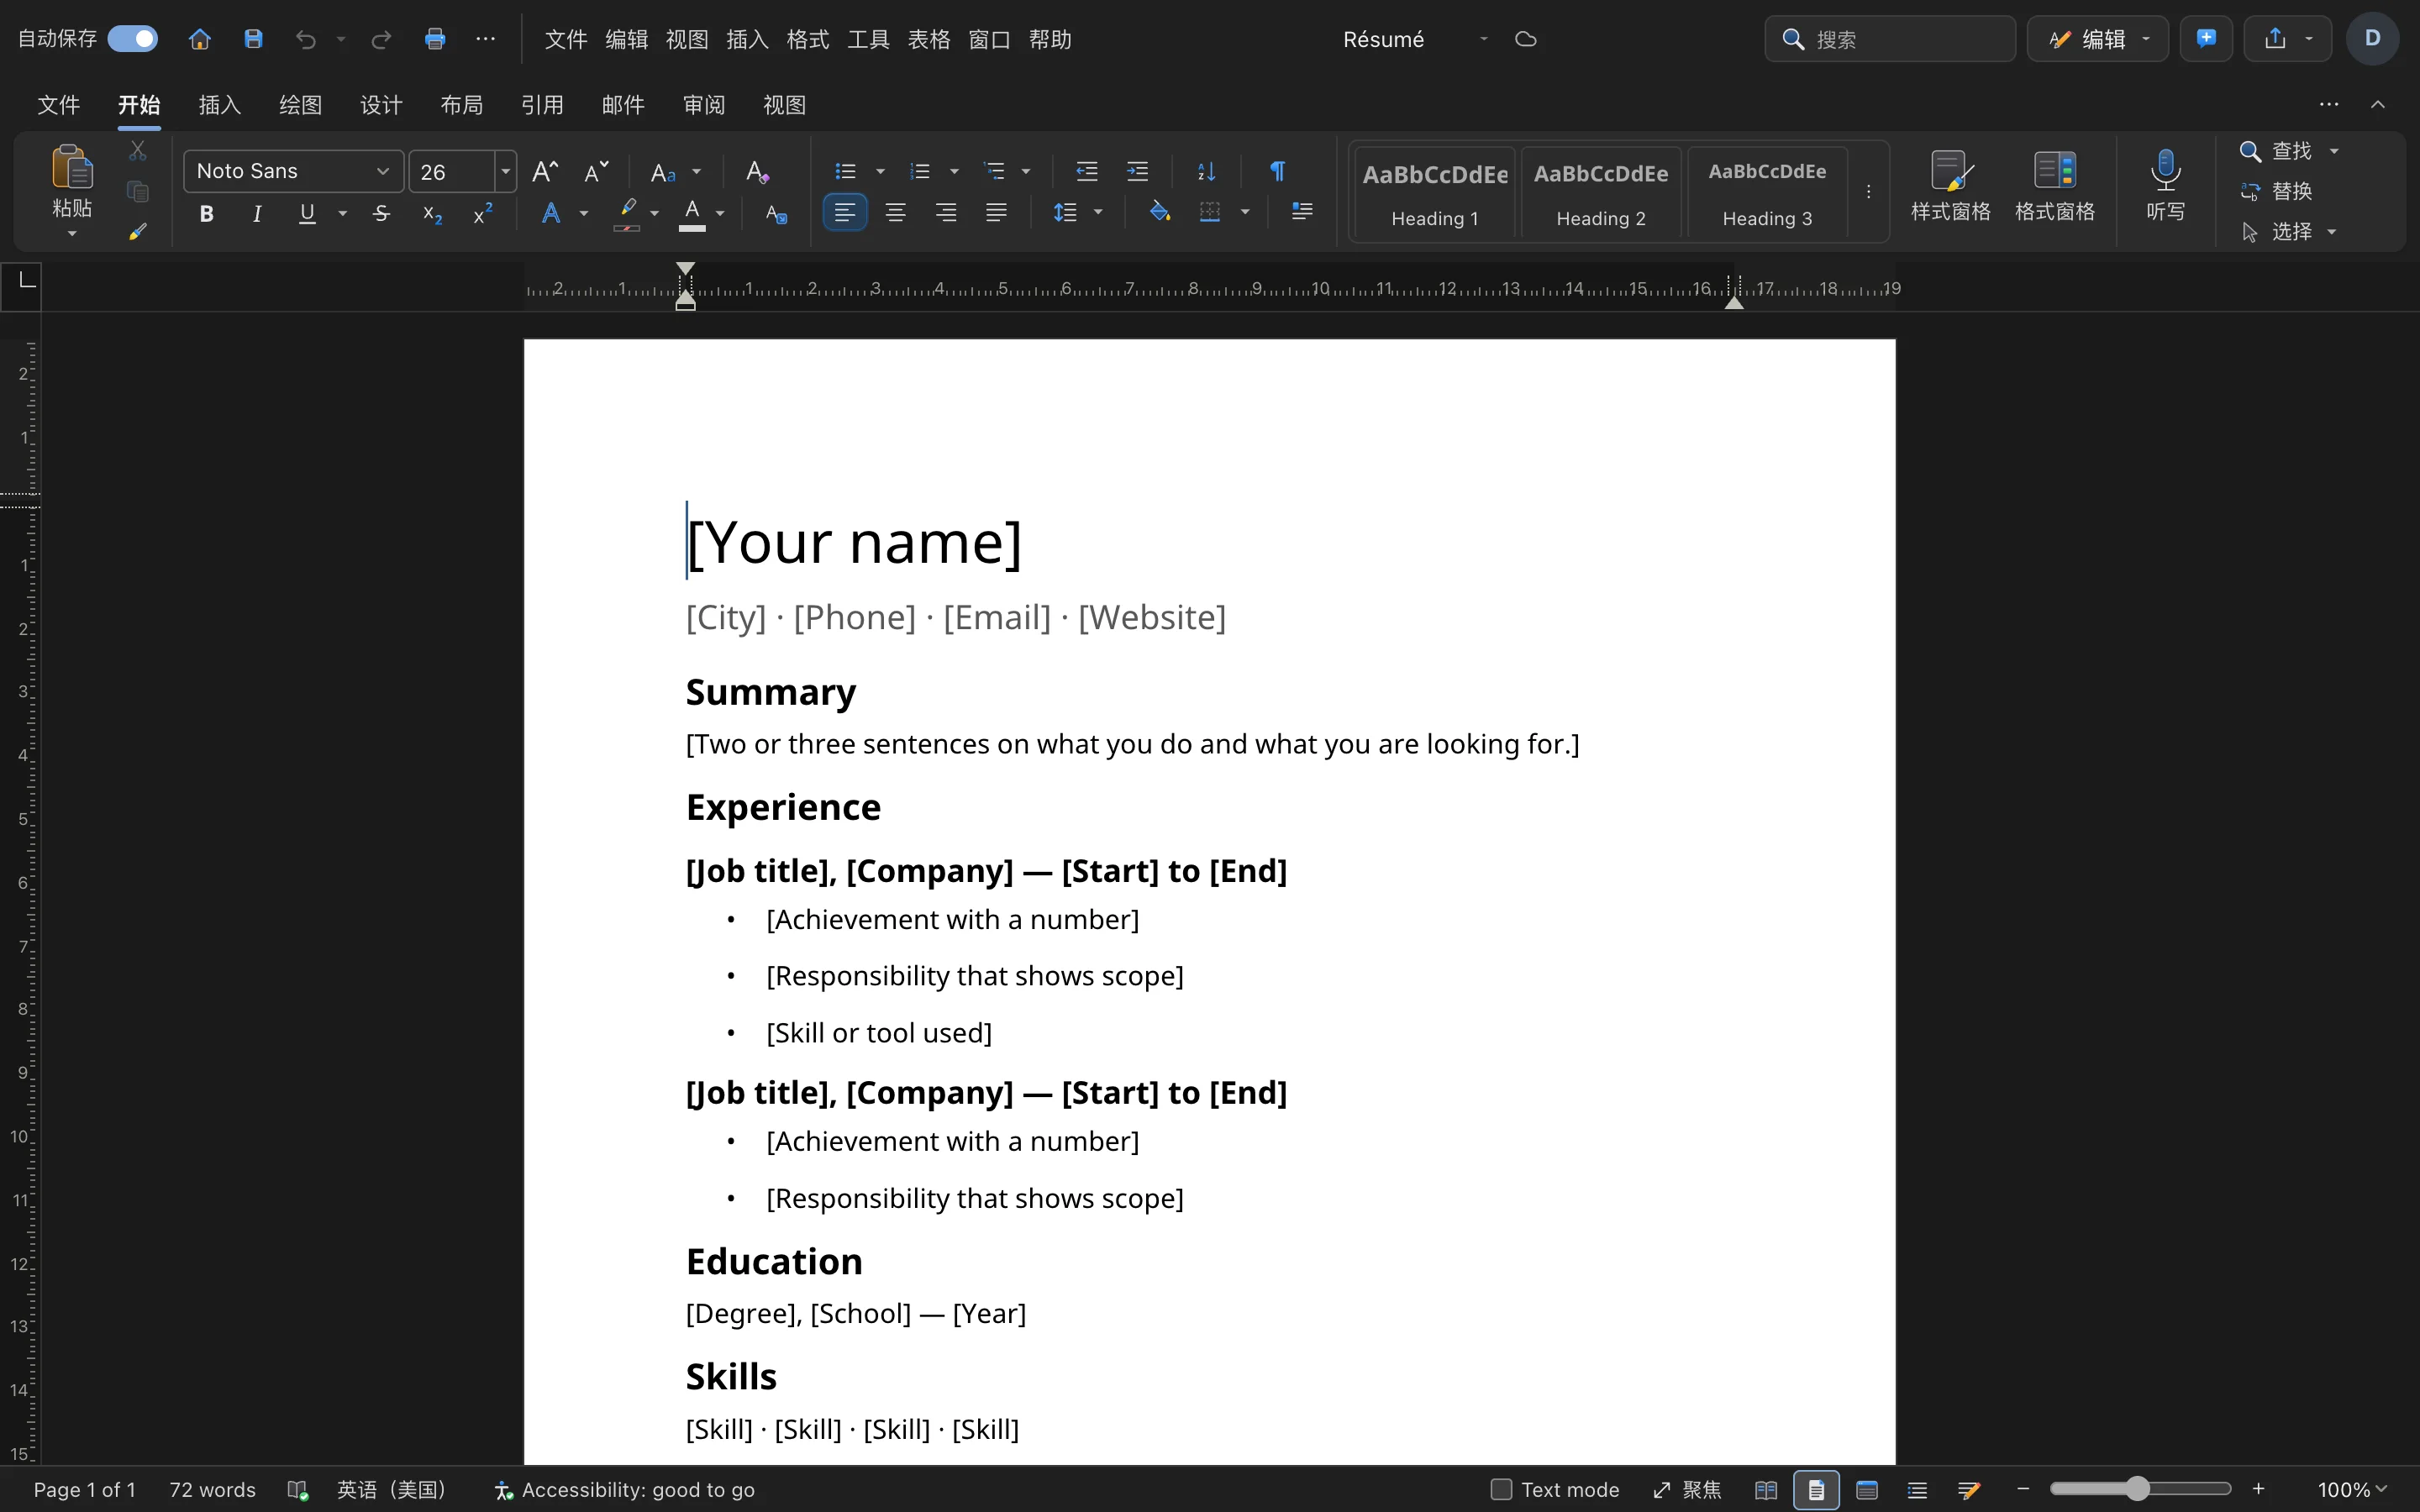Open the 审阅 ribbon tab
The width and height of the screenshot is (2420, 1512).
[704, 105]
